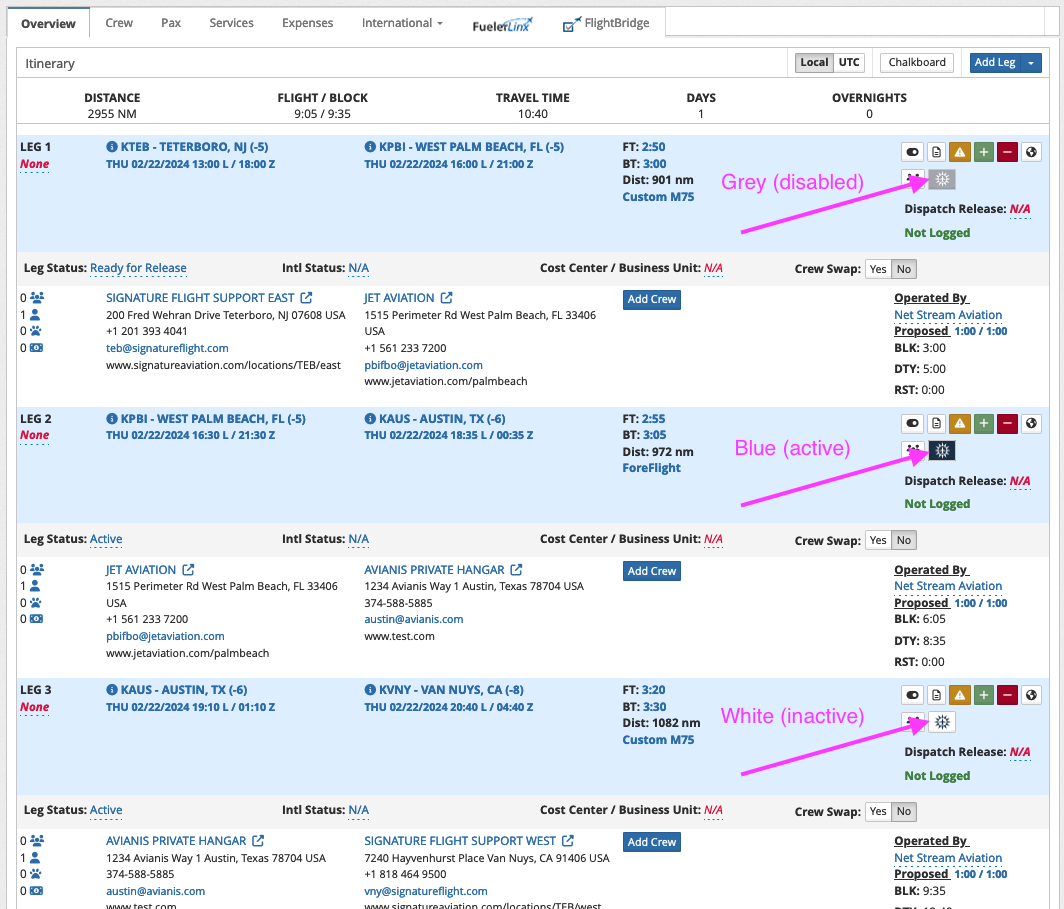This screenshot has height=909, width=1064.
Task: Click the blue ForeFlight icon on Leg 2
Action: (x=941, y=451)
